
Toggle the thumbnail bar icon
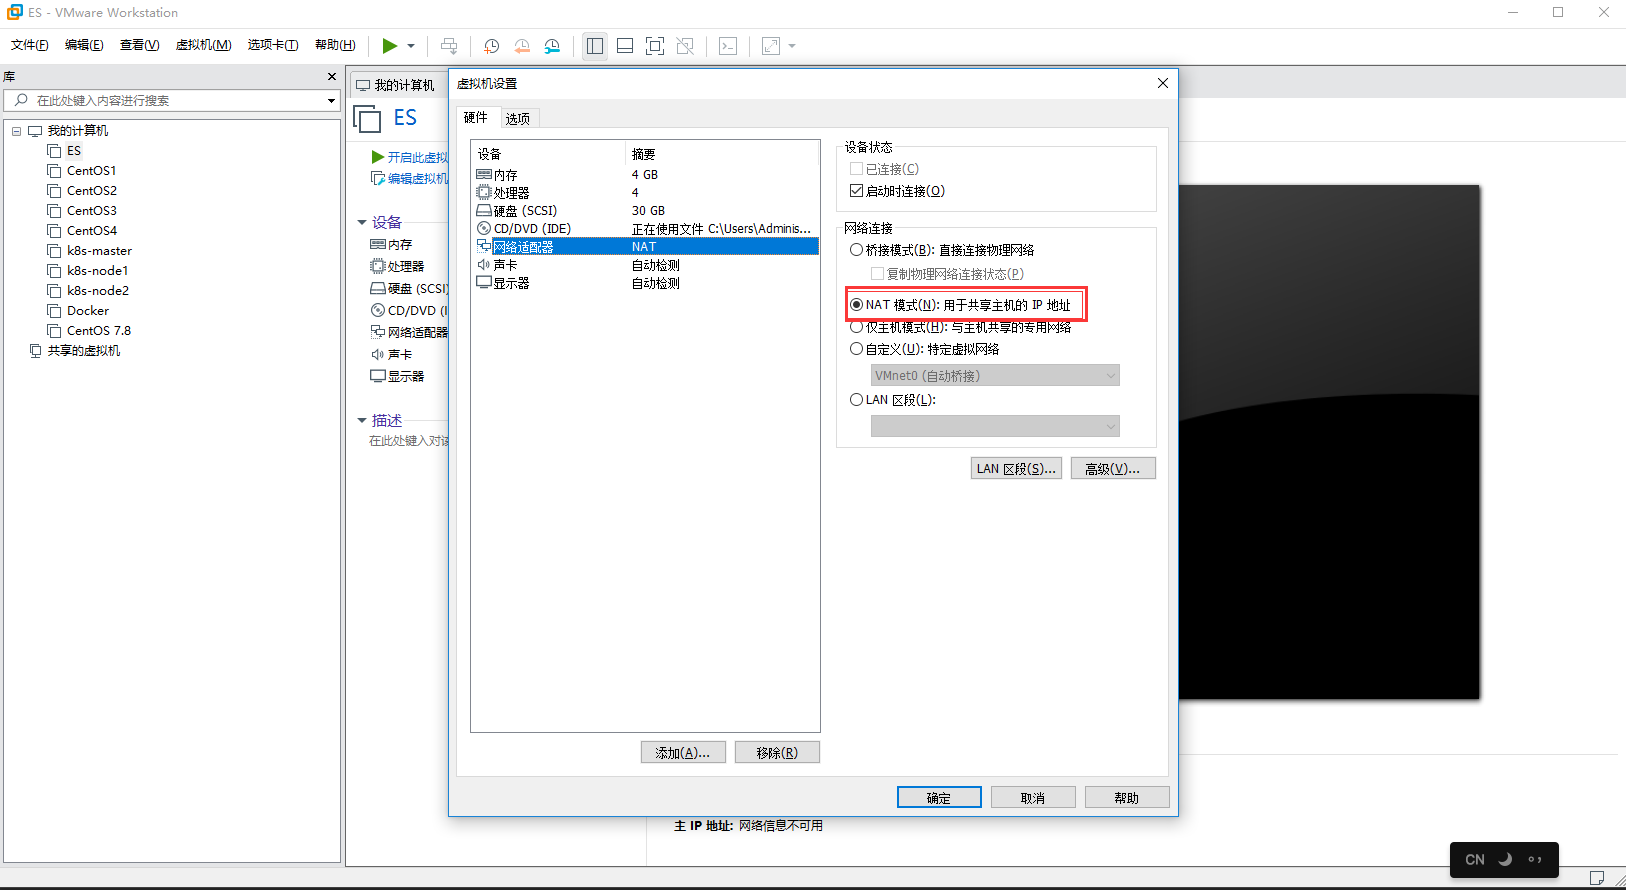pos(625,46)
